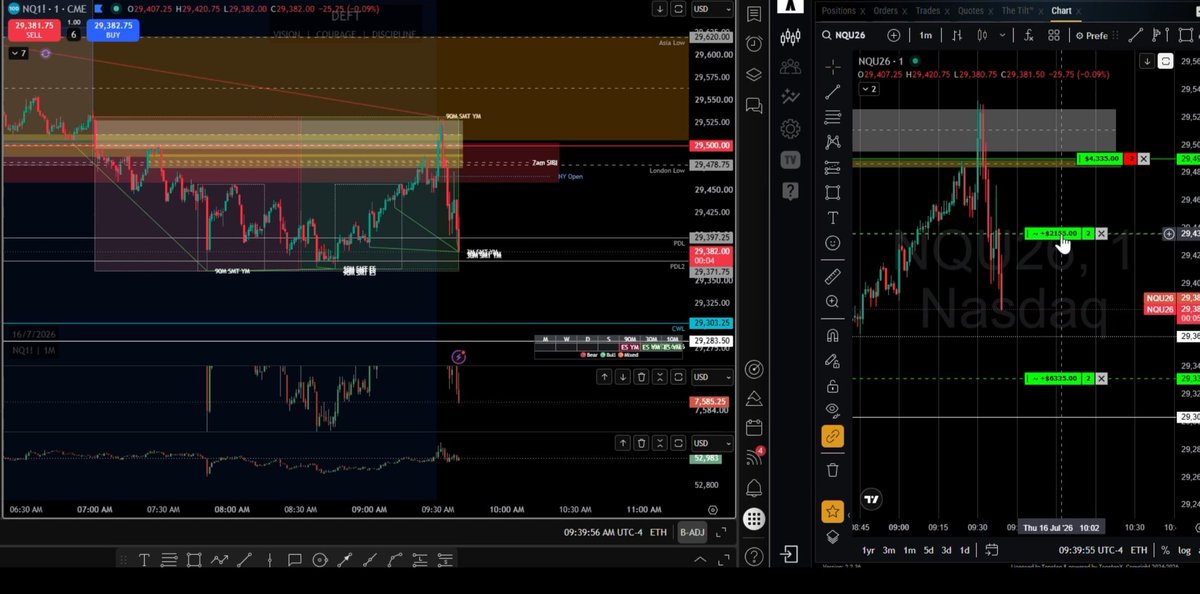Toggle percent scale on NQU26 chart
This screenshot has width=1200, height=594.
click(x=1165, y=550)
